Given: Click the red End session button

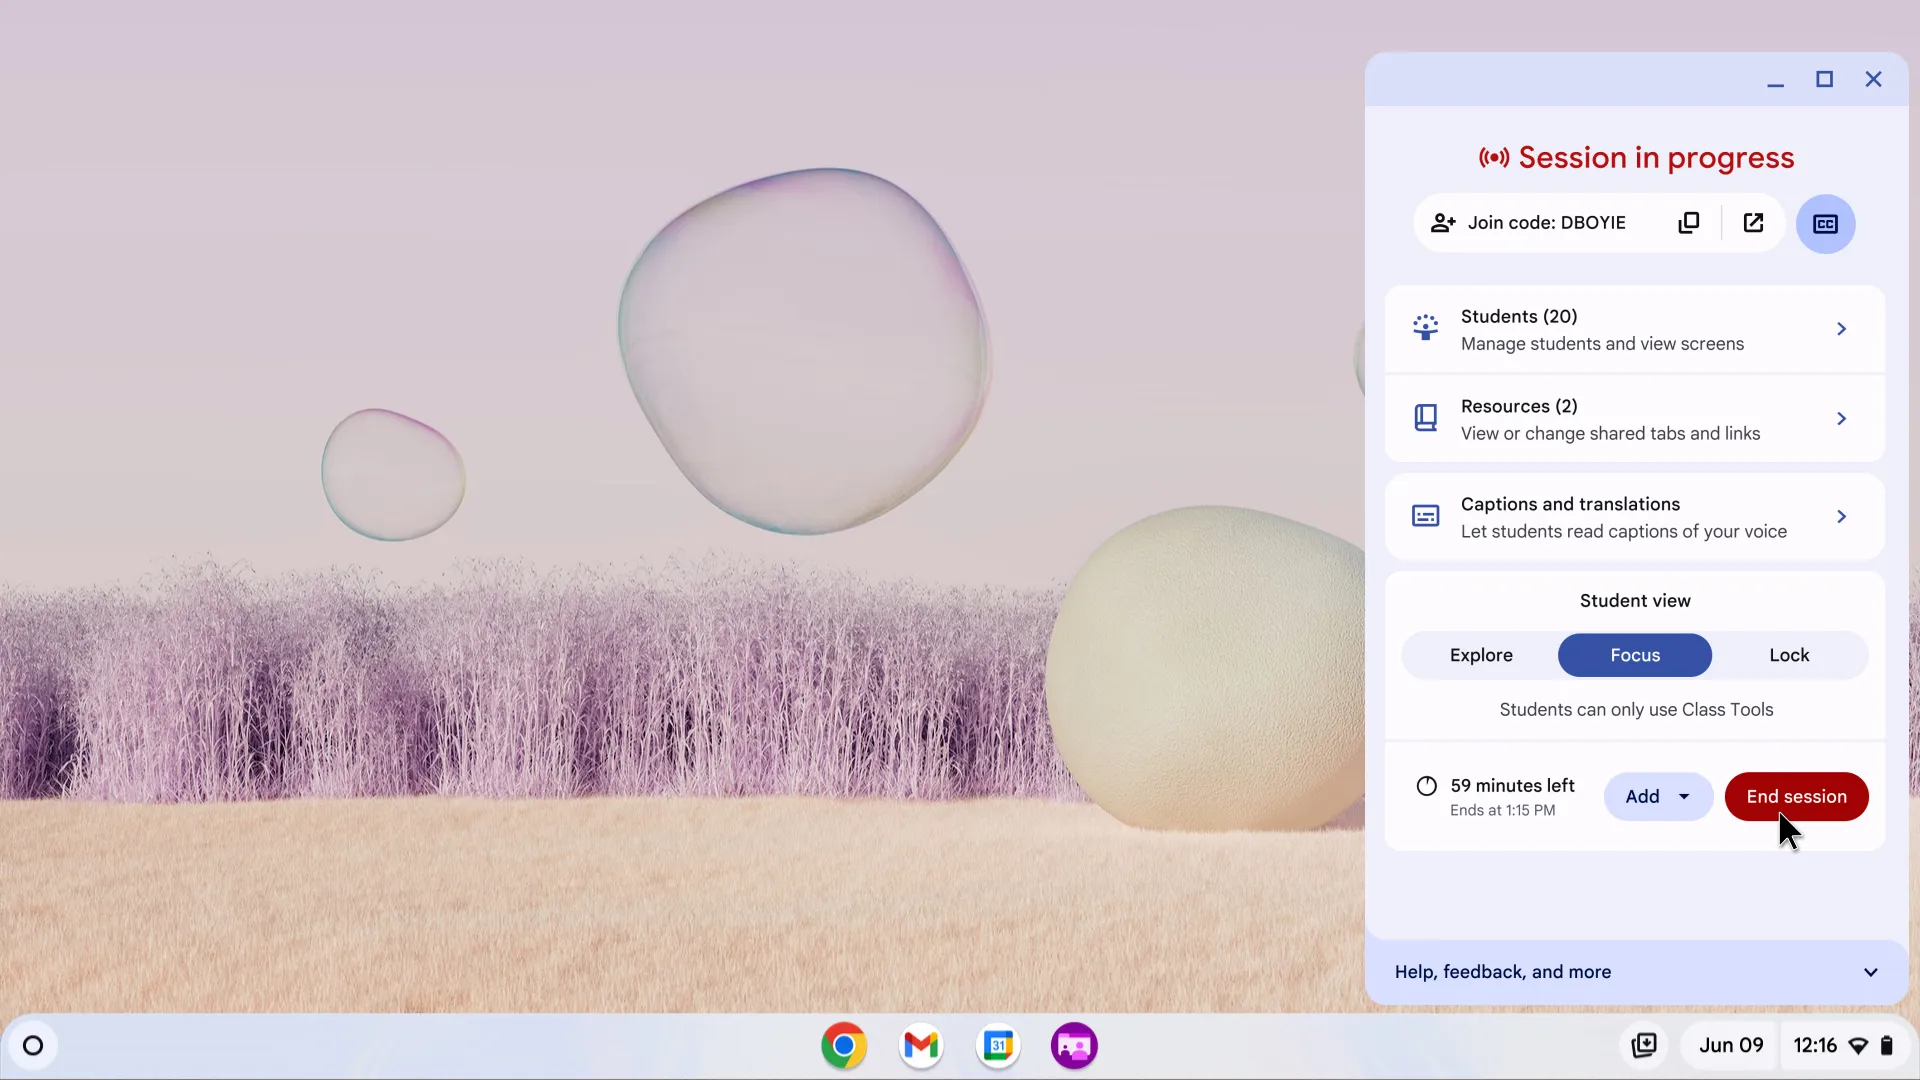Looking at the screenshot, I should (x=1796, y=797).
